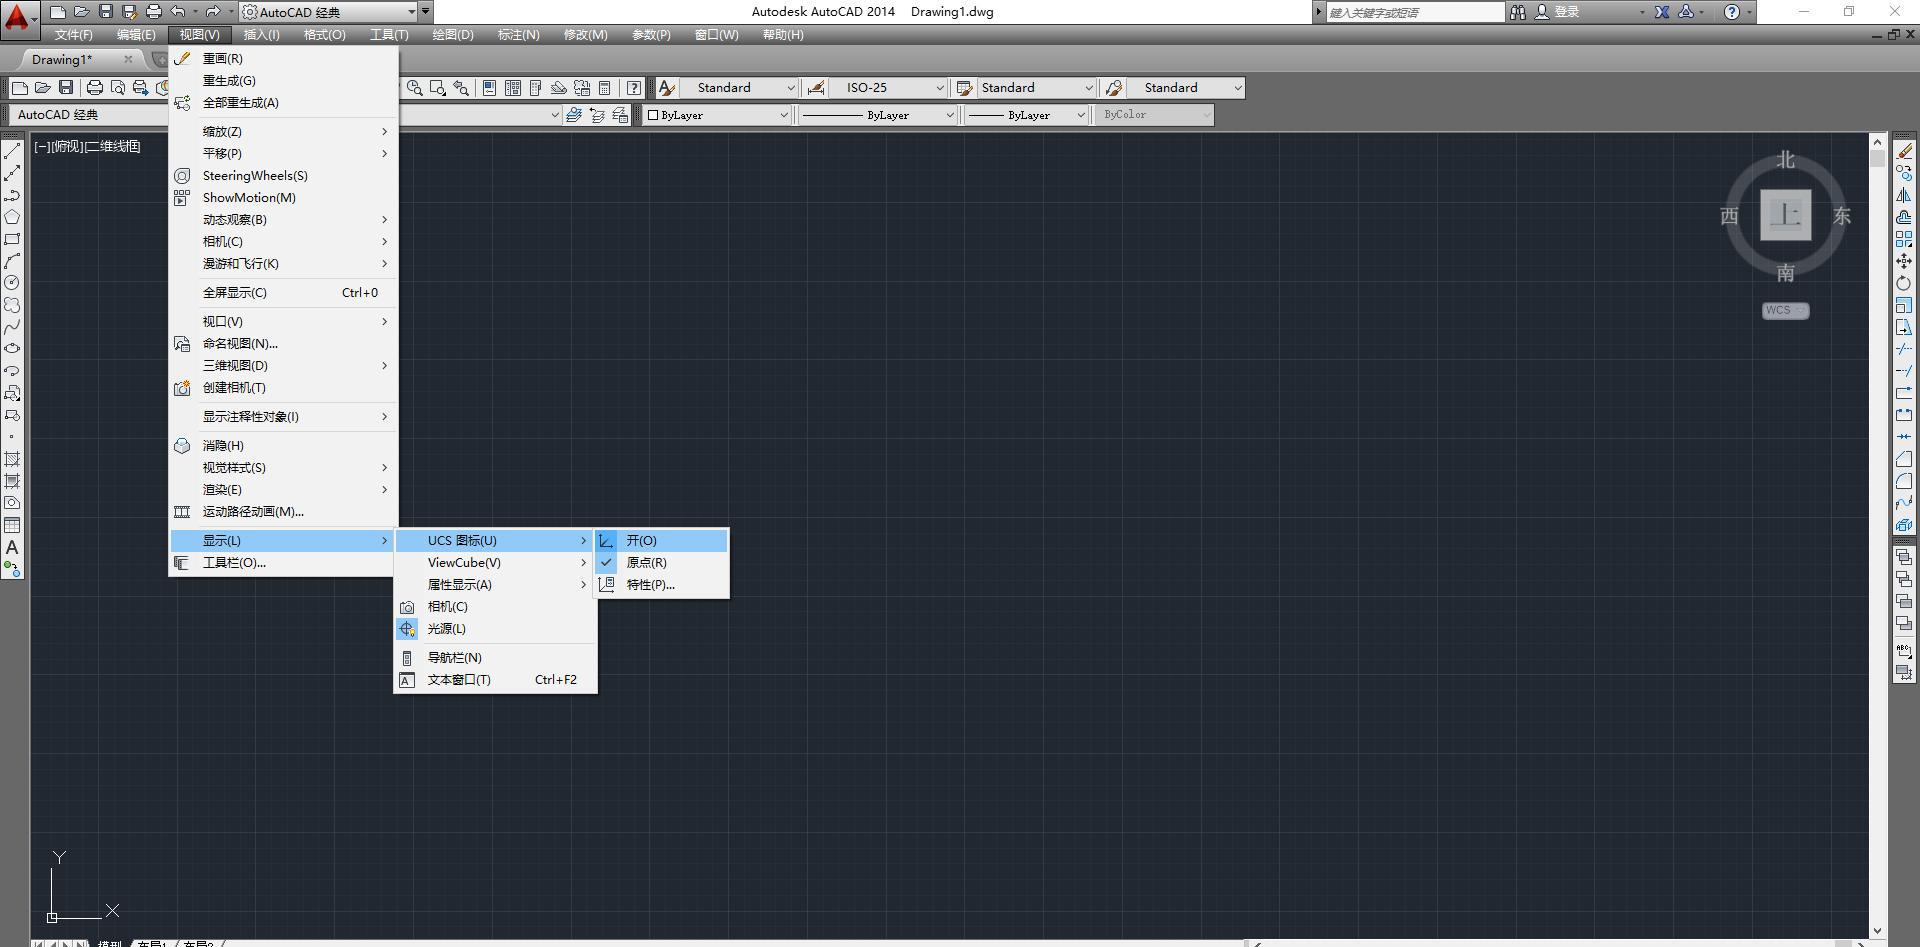The width and height of the screenshot is (1920, 947).
Task: Click the Undo arrow in quick access toolbar
Action: [x=177, y=12]
